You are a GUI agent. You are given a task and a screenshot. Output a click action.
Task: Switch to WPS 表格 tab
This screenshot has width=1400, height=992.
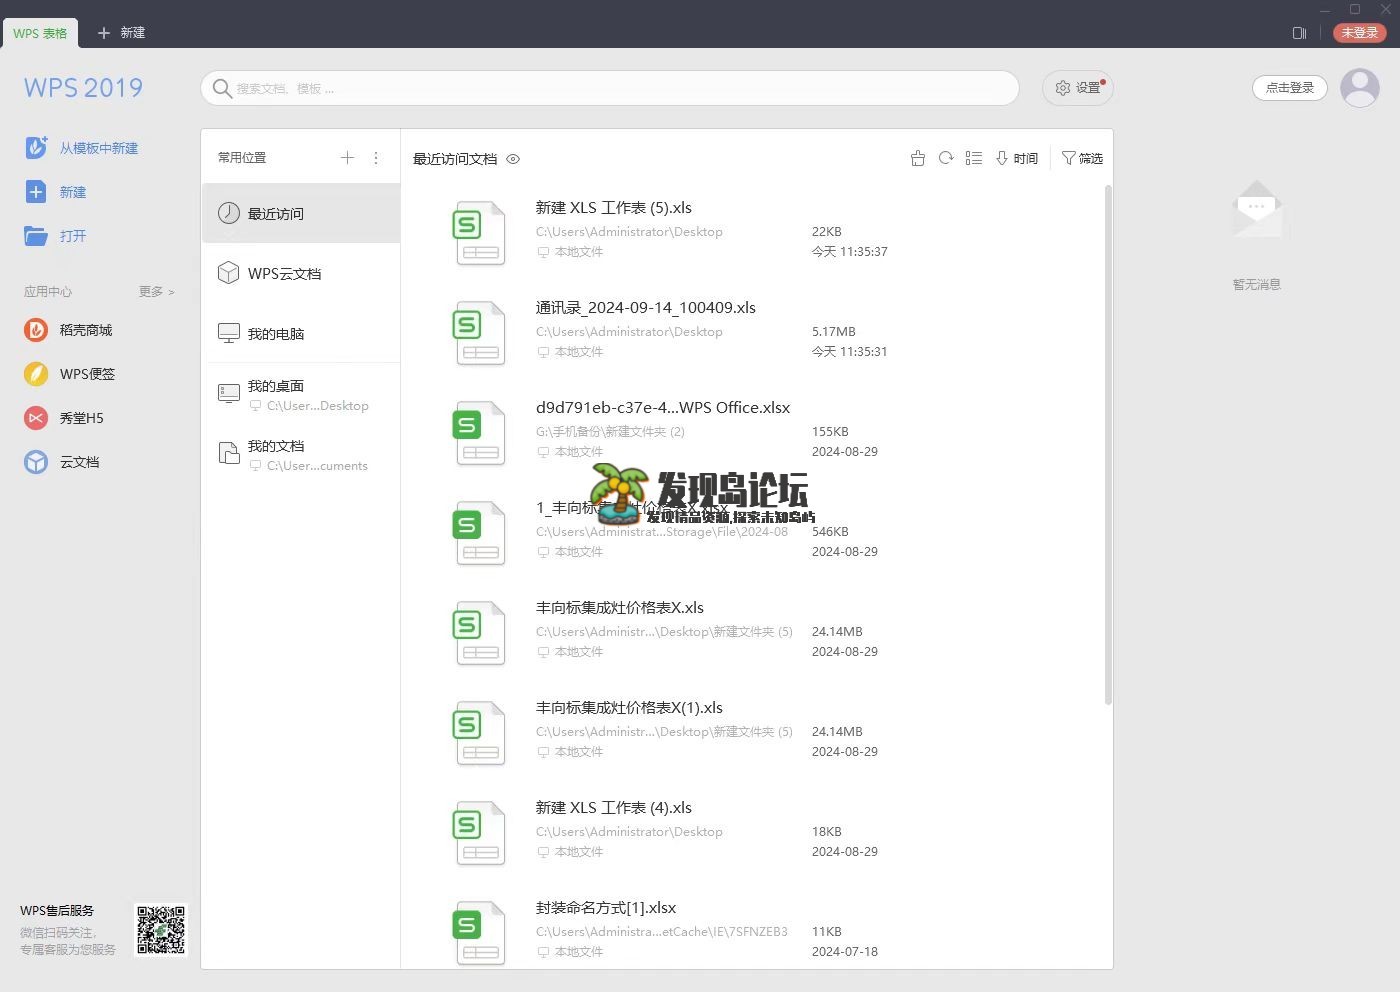[40, 33]
